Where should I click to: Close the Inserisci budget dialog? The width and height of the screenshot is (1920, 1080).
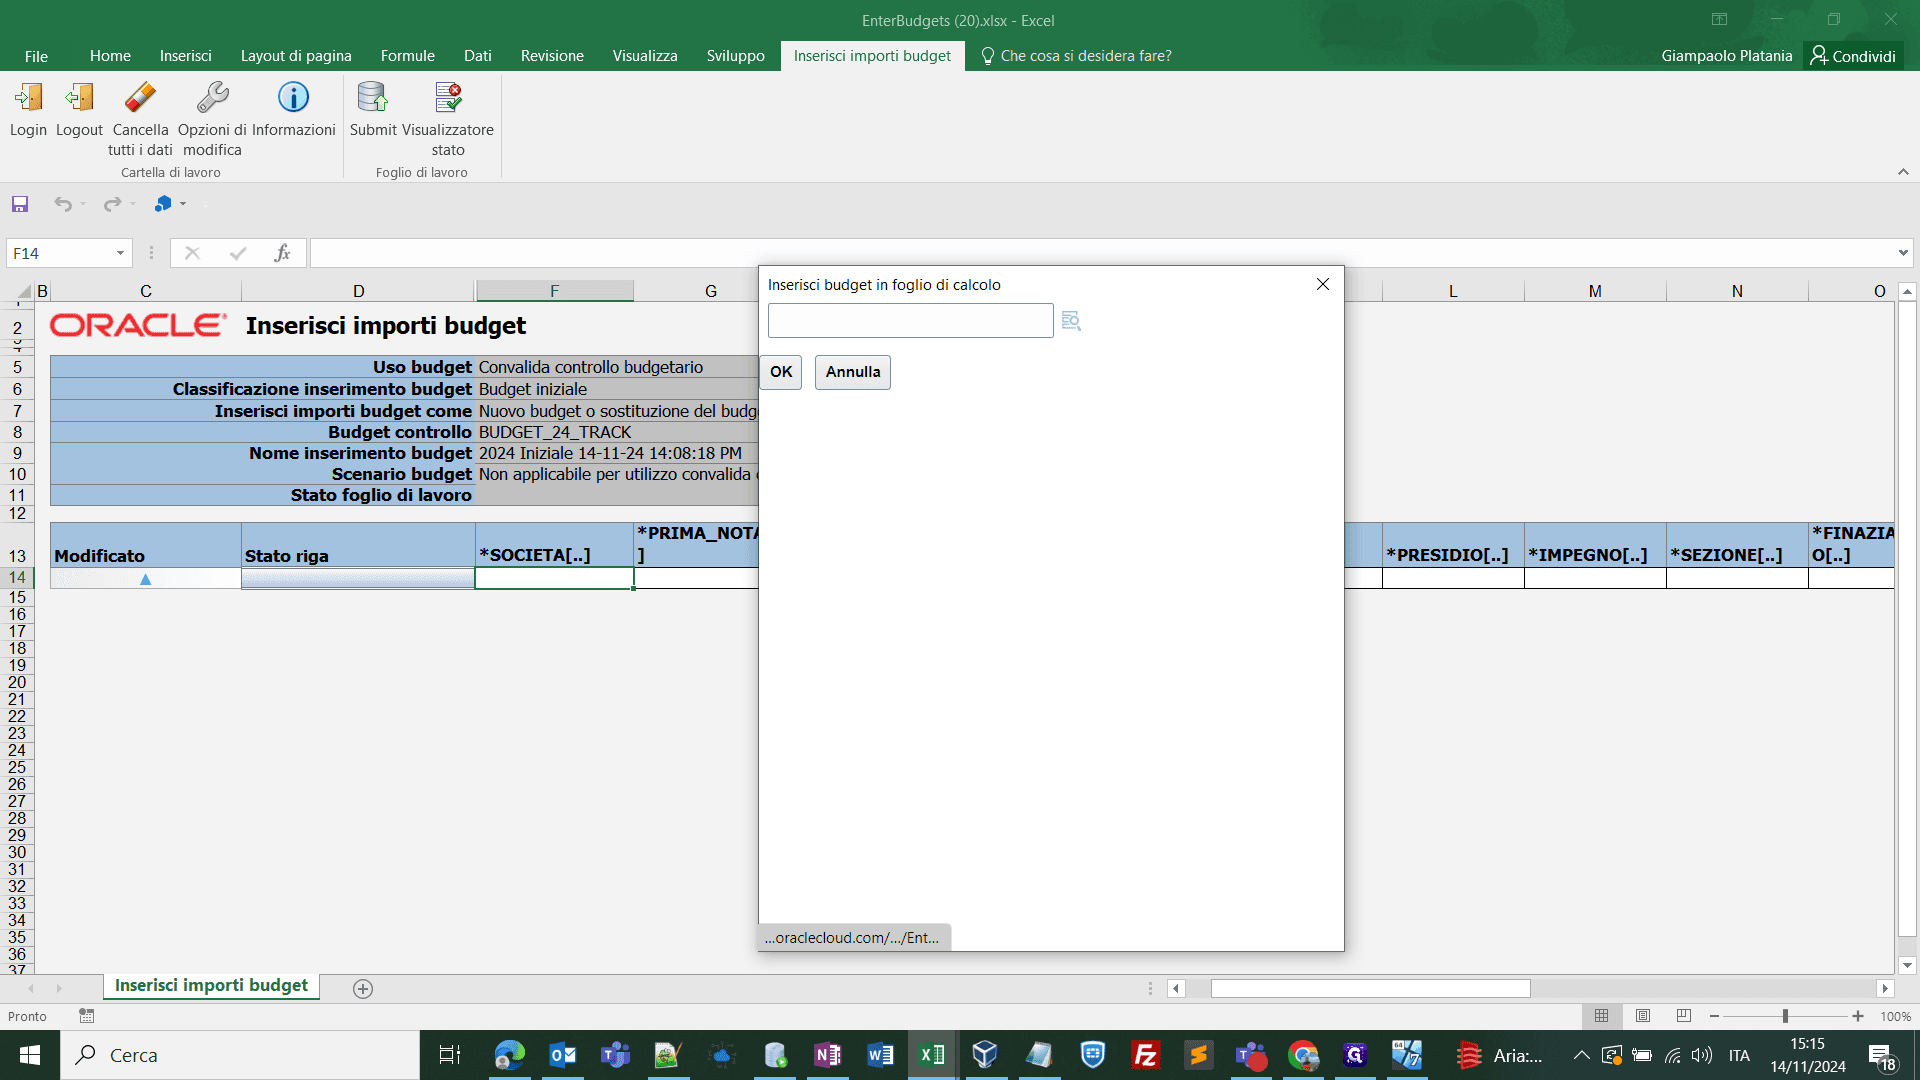1323,284
